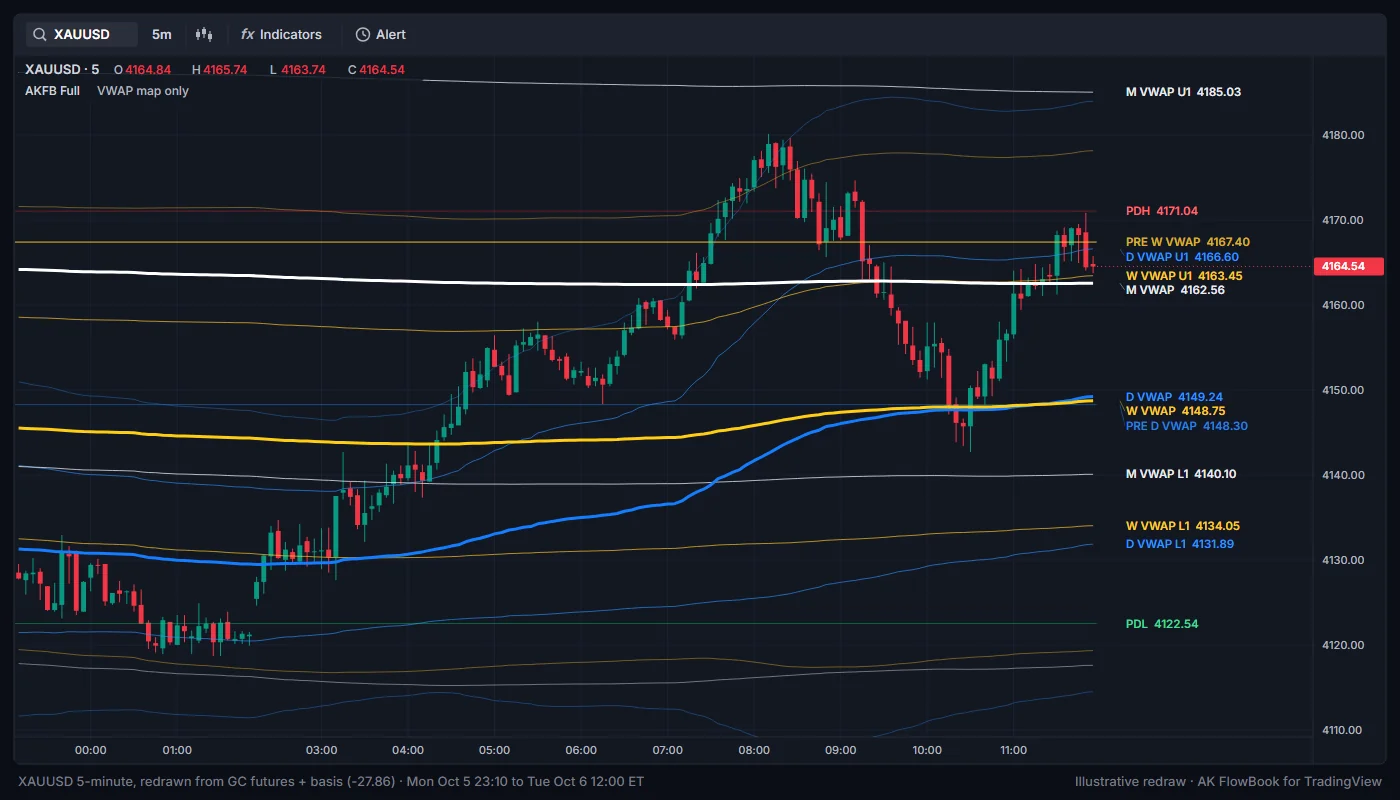The image size is (1400, 800).
Task: Click the 00:00 time axis label
Action: tap(91, 750)
